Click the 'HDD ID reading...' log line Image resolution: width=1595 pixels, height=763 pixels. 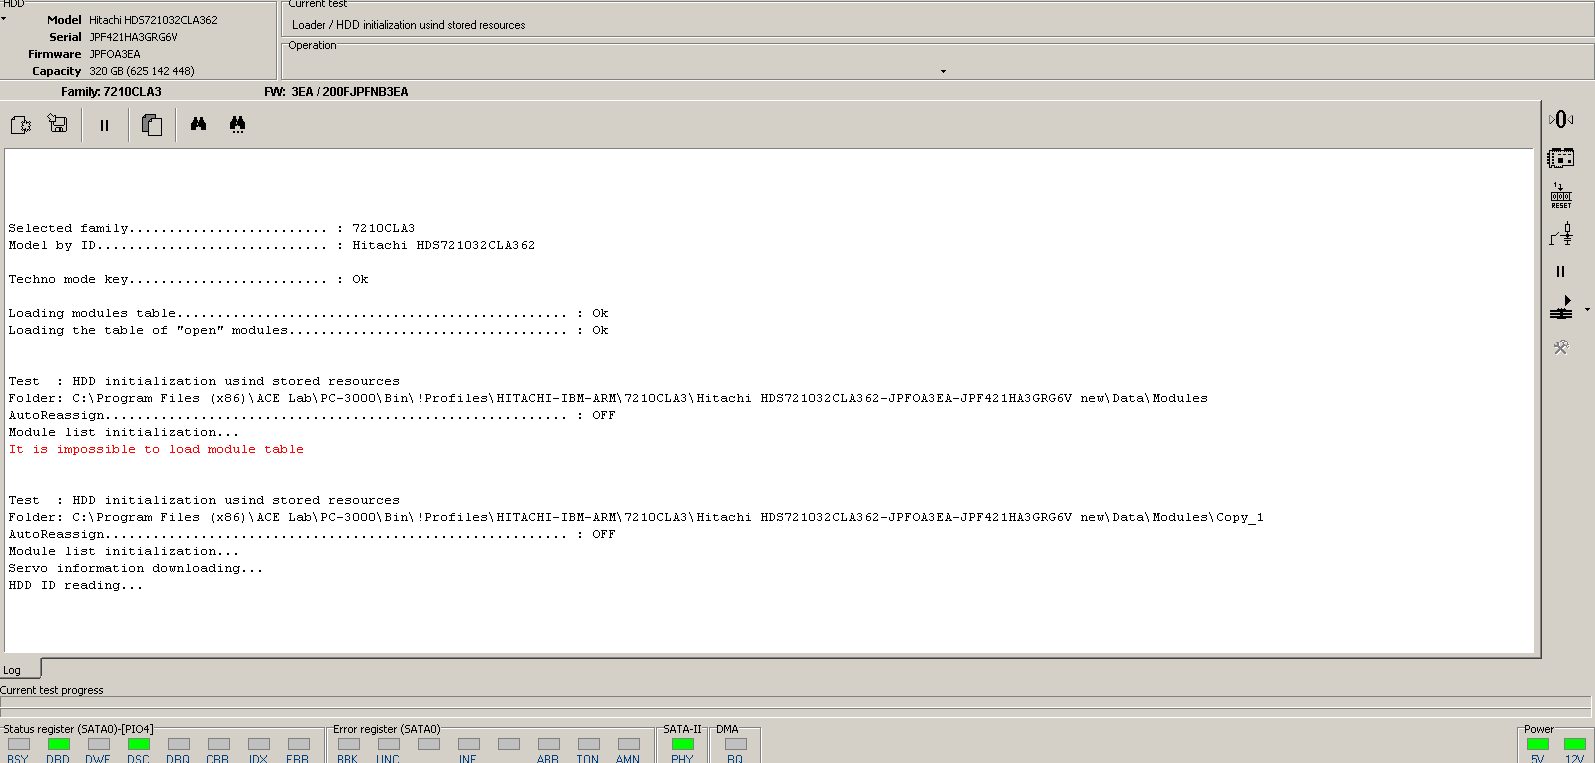[76, 585]
